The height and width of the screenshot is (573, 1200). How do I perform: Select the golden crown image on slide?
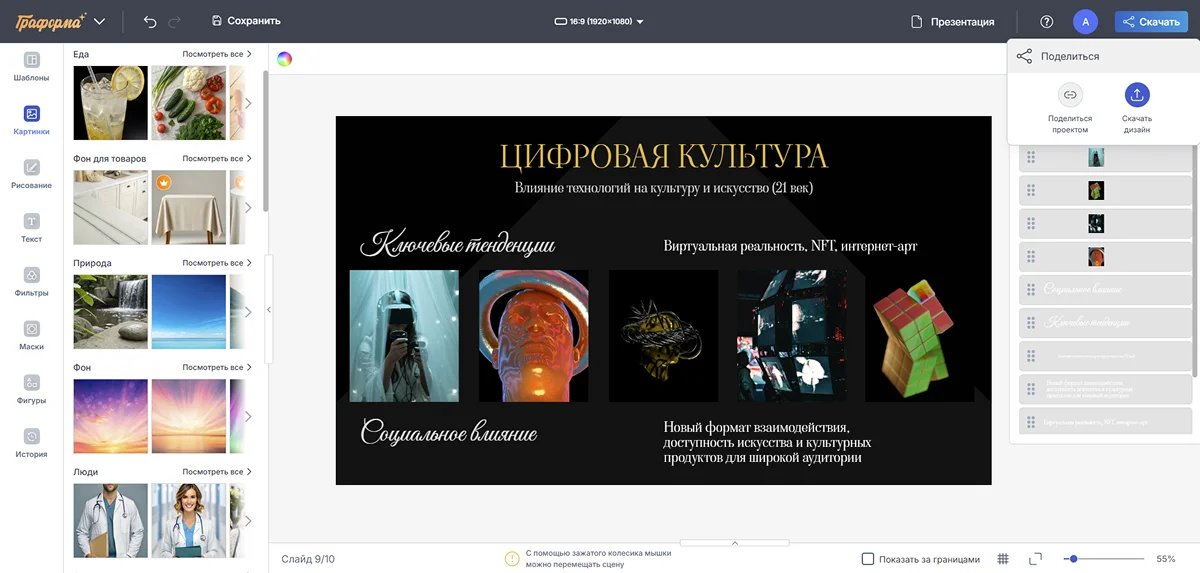point(663,336)
